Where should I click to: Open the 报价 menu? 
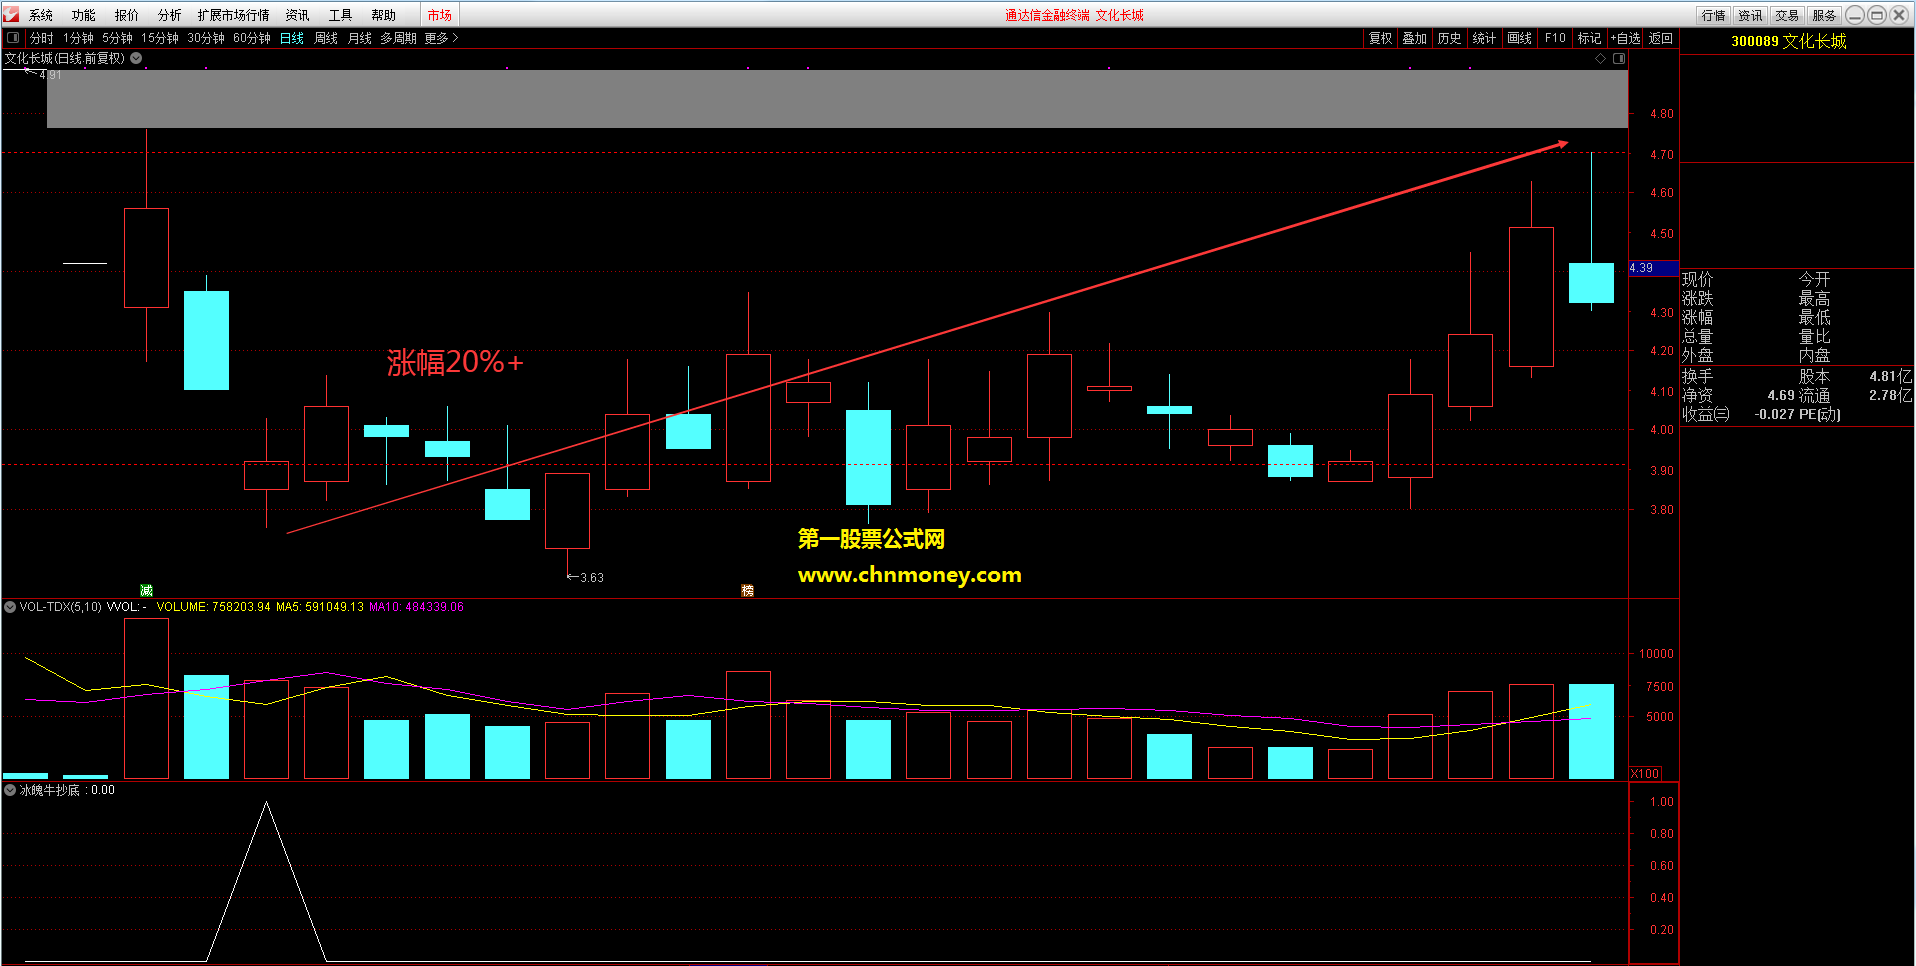[127, 15]
